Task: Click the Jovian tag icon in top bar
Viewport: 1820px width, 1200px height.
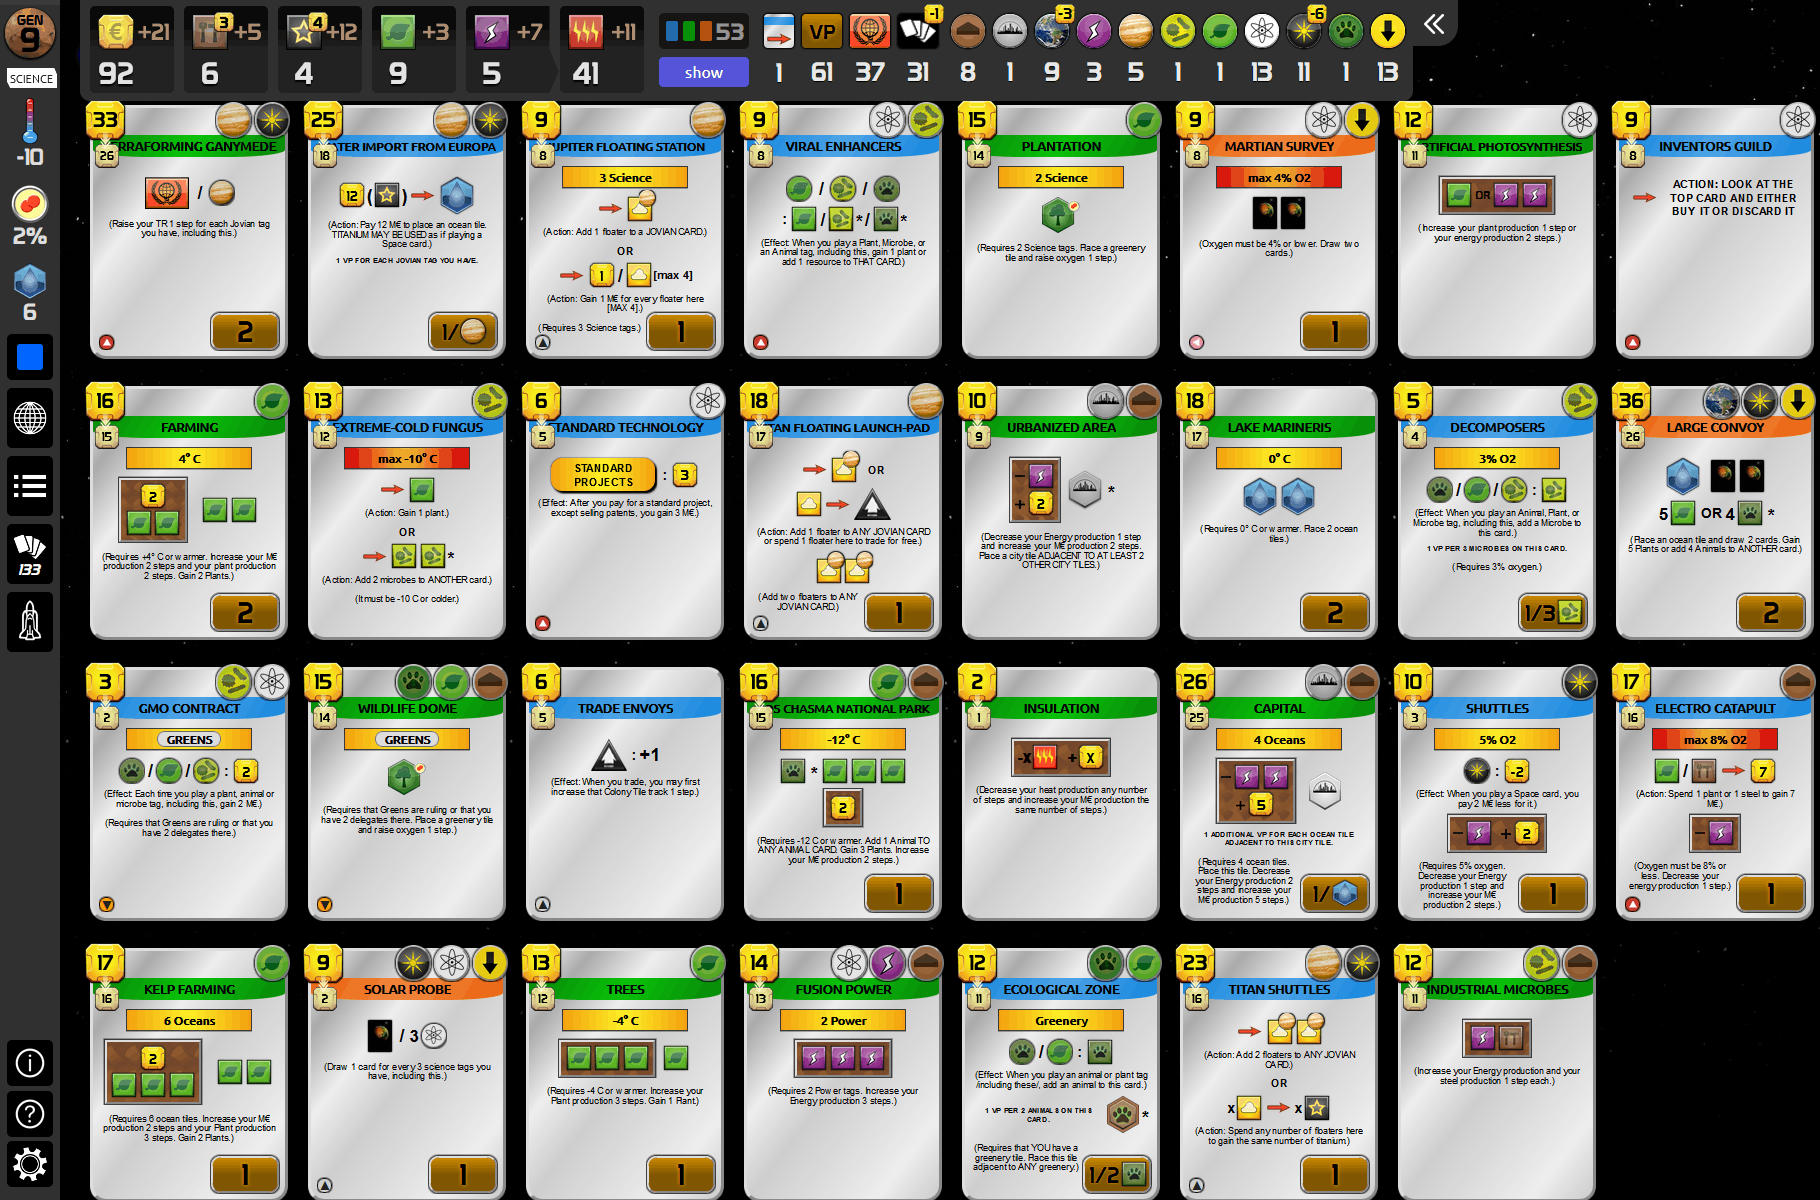Action: coord(1136,31)
